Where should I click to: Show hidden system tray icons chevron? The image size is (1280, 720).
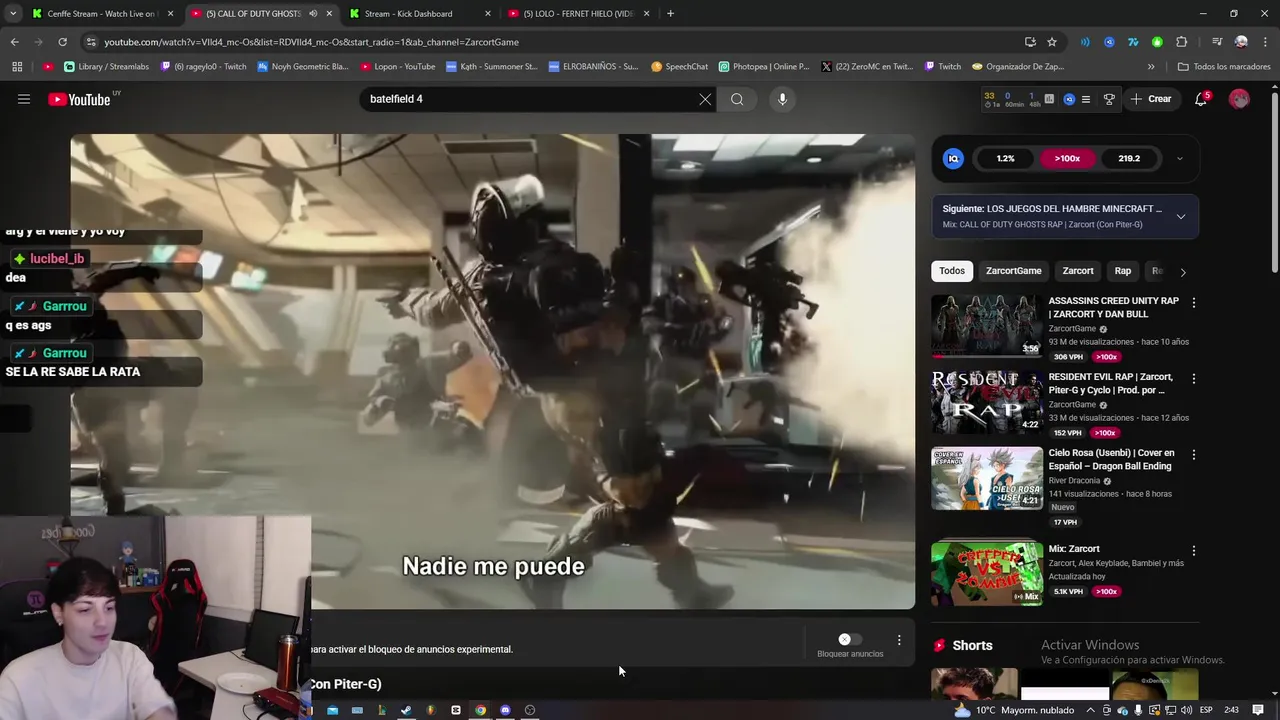point(1090,710)
